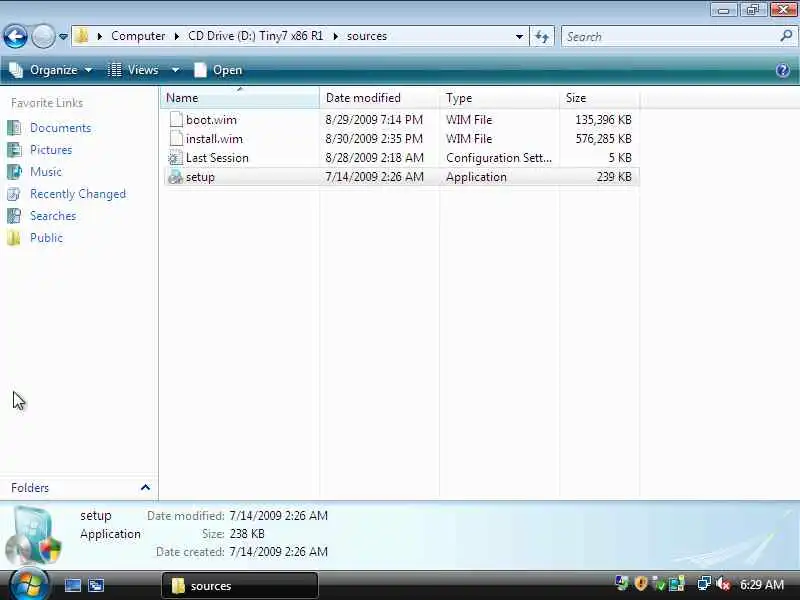Sort by the Size column header
This screenshot has width=800, height=600.
click(x=599, y=97)
